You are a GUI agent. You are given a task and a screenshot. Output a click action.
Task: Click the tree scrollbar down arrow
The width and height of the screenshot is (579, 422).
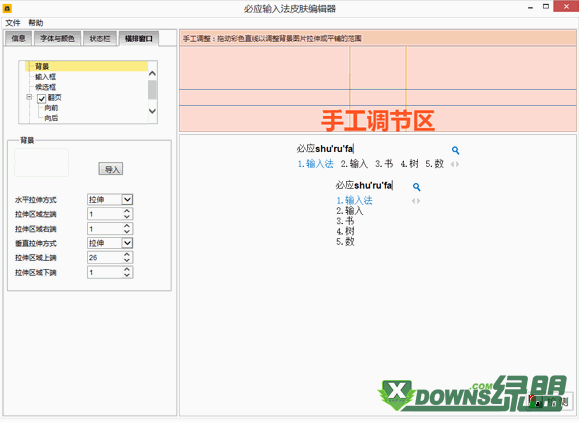coord(152,111)
